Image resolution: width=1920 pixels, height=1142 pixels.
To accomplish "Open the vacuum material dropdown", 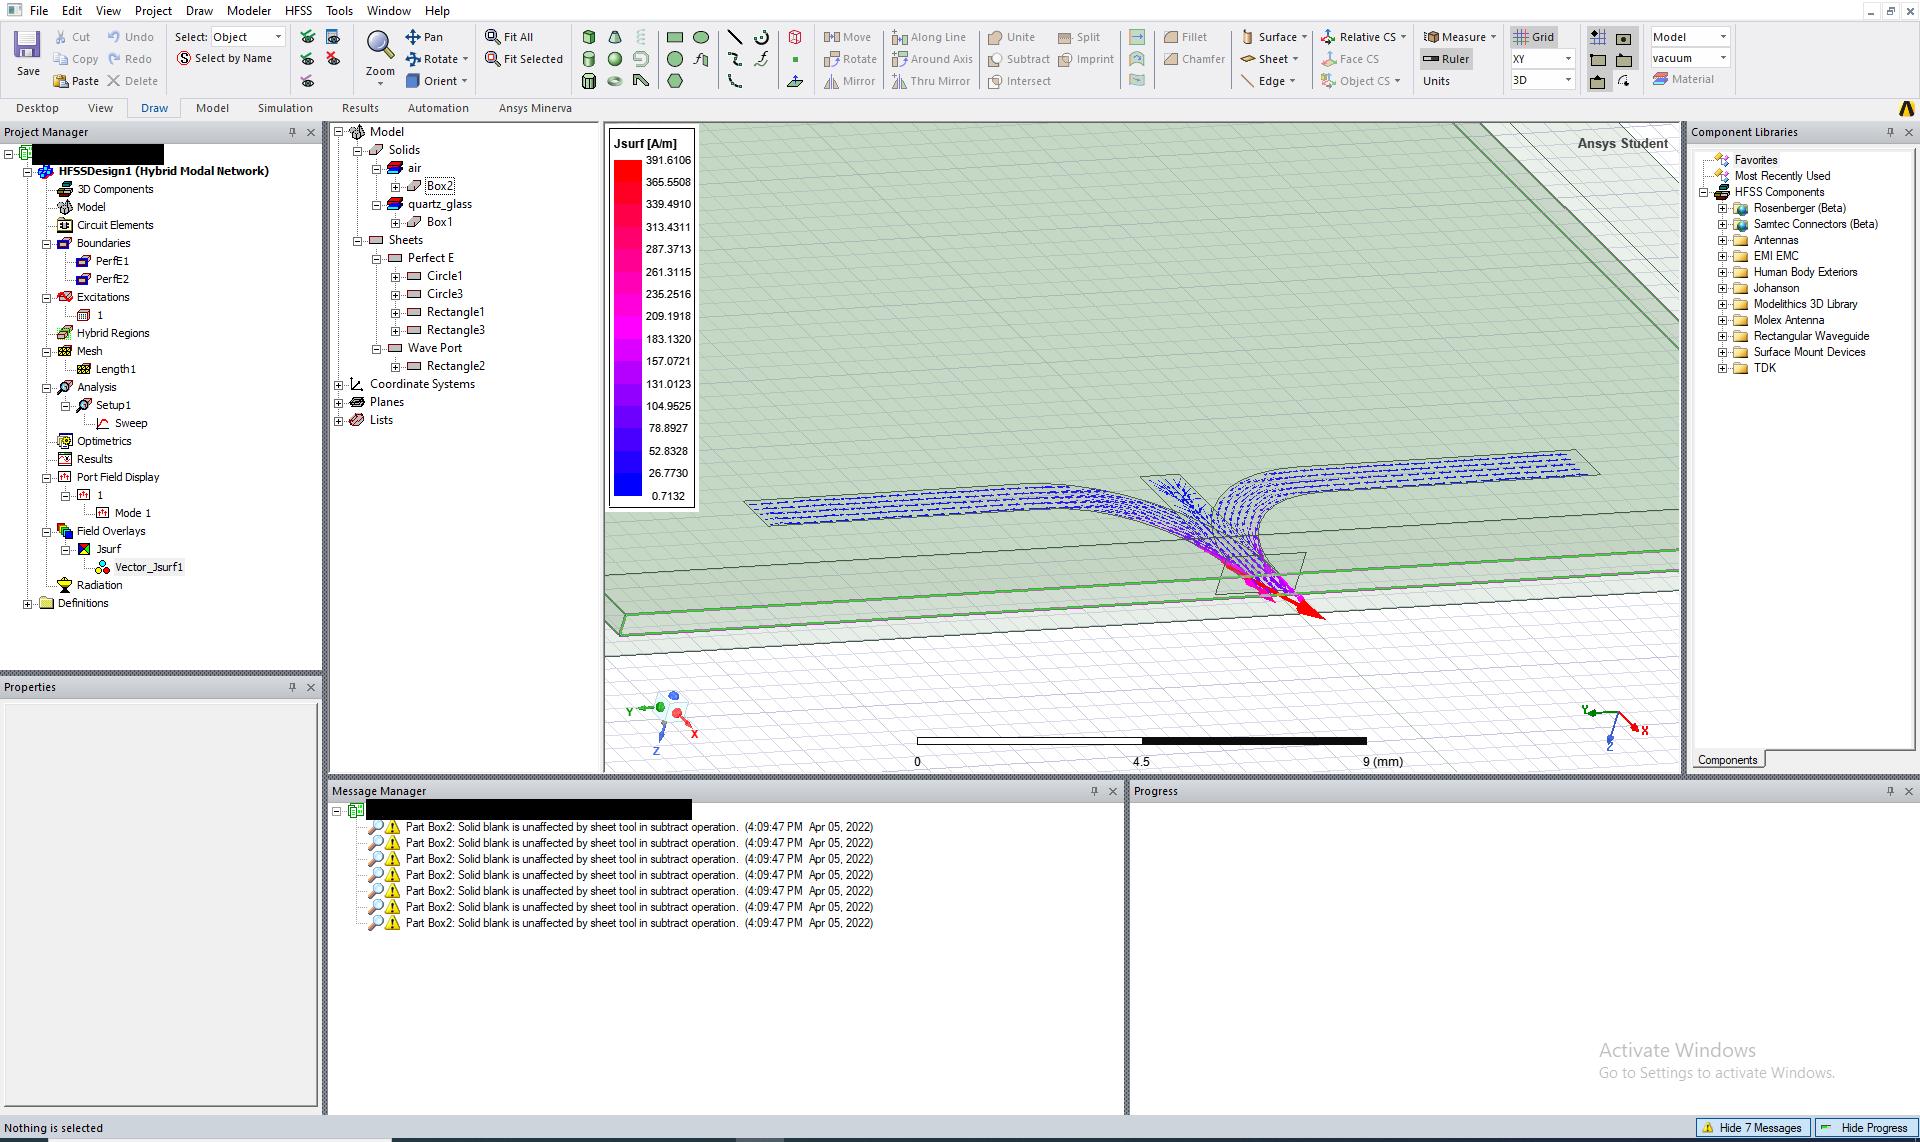I will 1690,58.
